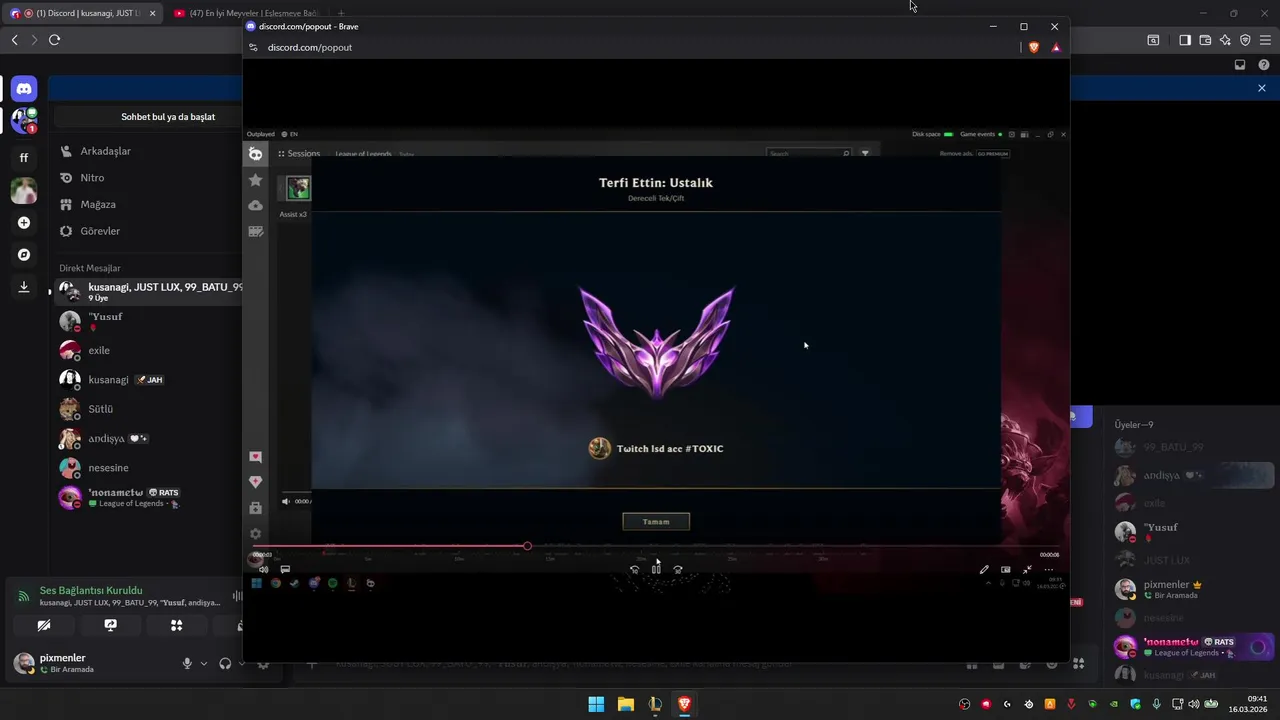Open direct message with exile

coord(148,351)
